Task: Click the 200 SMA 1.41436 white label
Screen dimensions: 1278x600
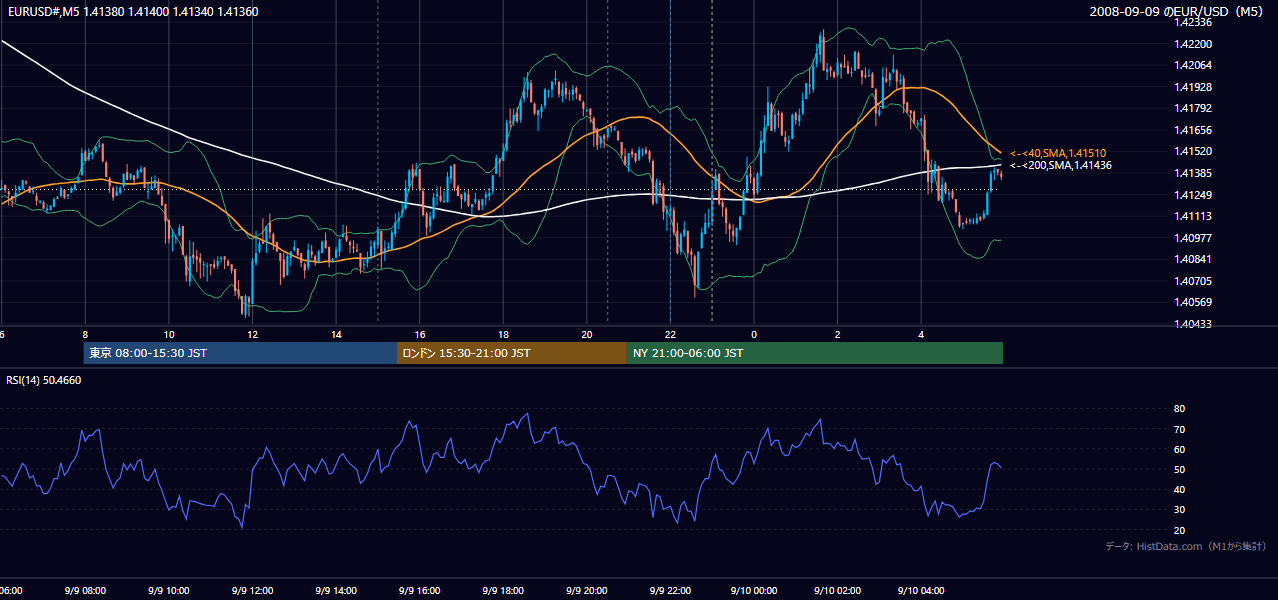Action: [x=1060, y=165]
